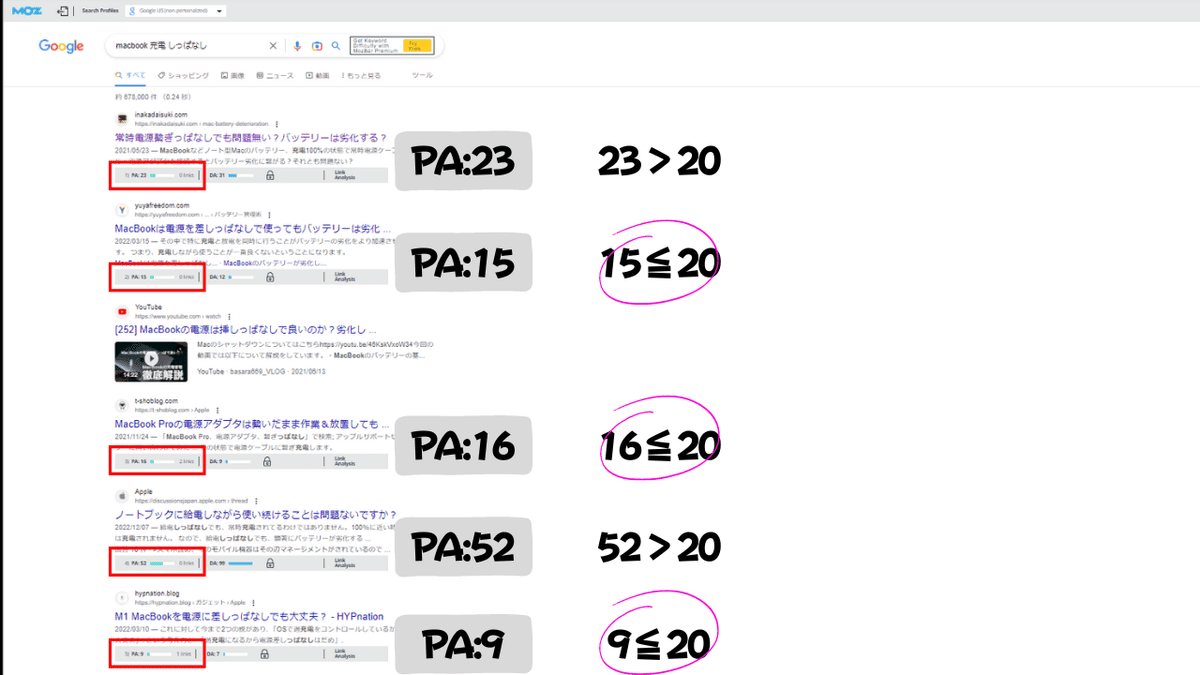Clear the search query with the X
The width and height of the screenshot is (1200, 675).
click(x=274, y=46)
